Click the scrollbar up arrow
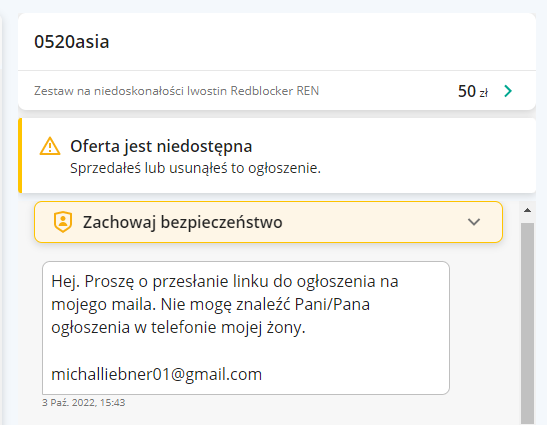This screenshot has width=547, height=425. click(x=527, y=210)
